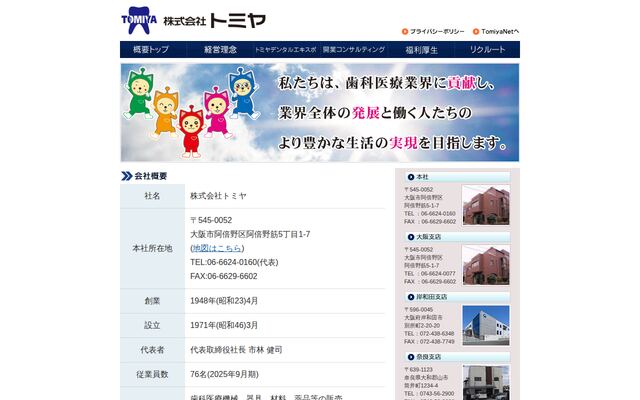
Task: Click the 本社所在地 row label
Action: (x=152, y=248)
